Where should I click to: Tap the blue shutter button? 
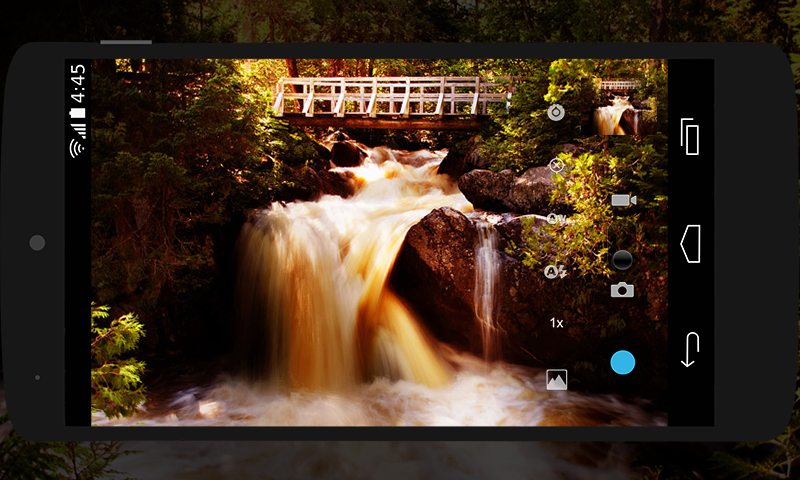tap(622, 362)
